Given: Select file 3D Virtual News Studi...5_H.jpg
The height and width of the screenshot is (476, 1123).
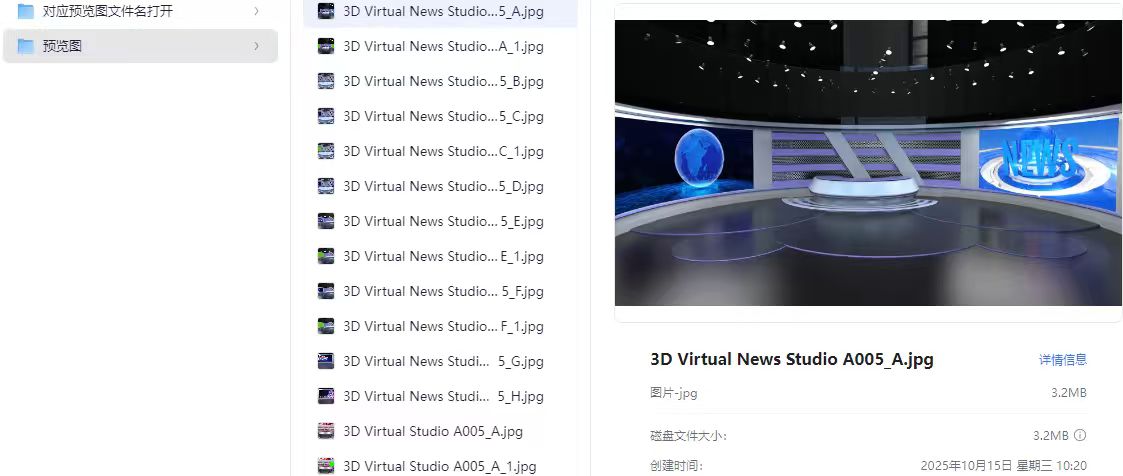Looking at the screenshot, I should click(x=440, y=396).
